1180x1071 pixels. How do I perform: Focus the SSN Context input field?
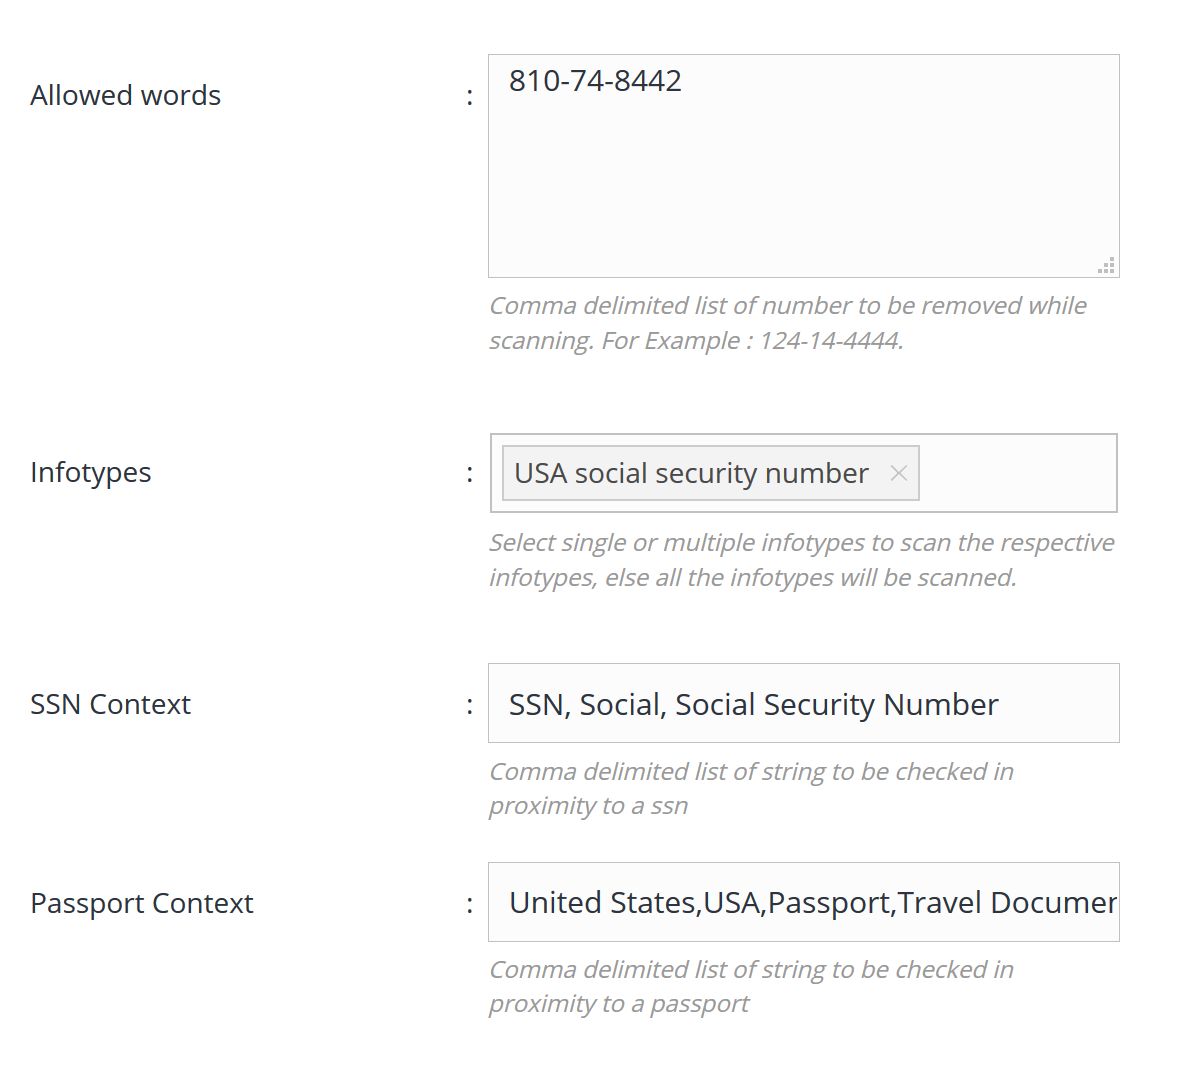tap(803, 703)
